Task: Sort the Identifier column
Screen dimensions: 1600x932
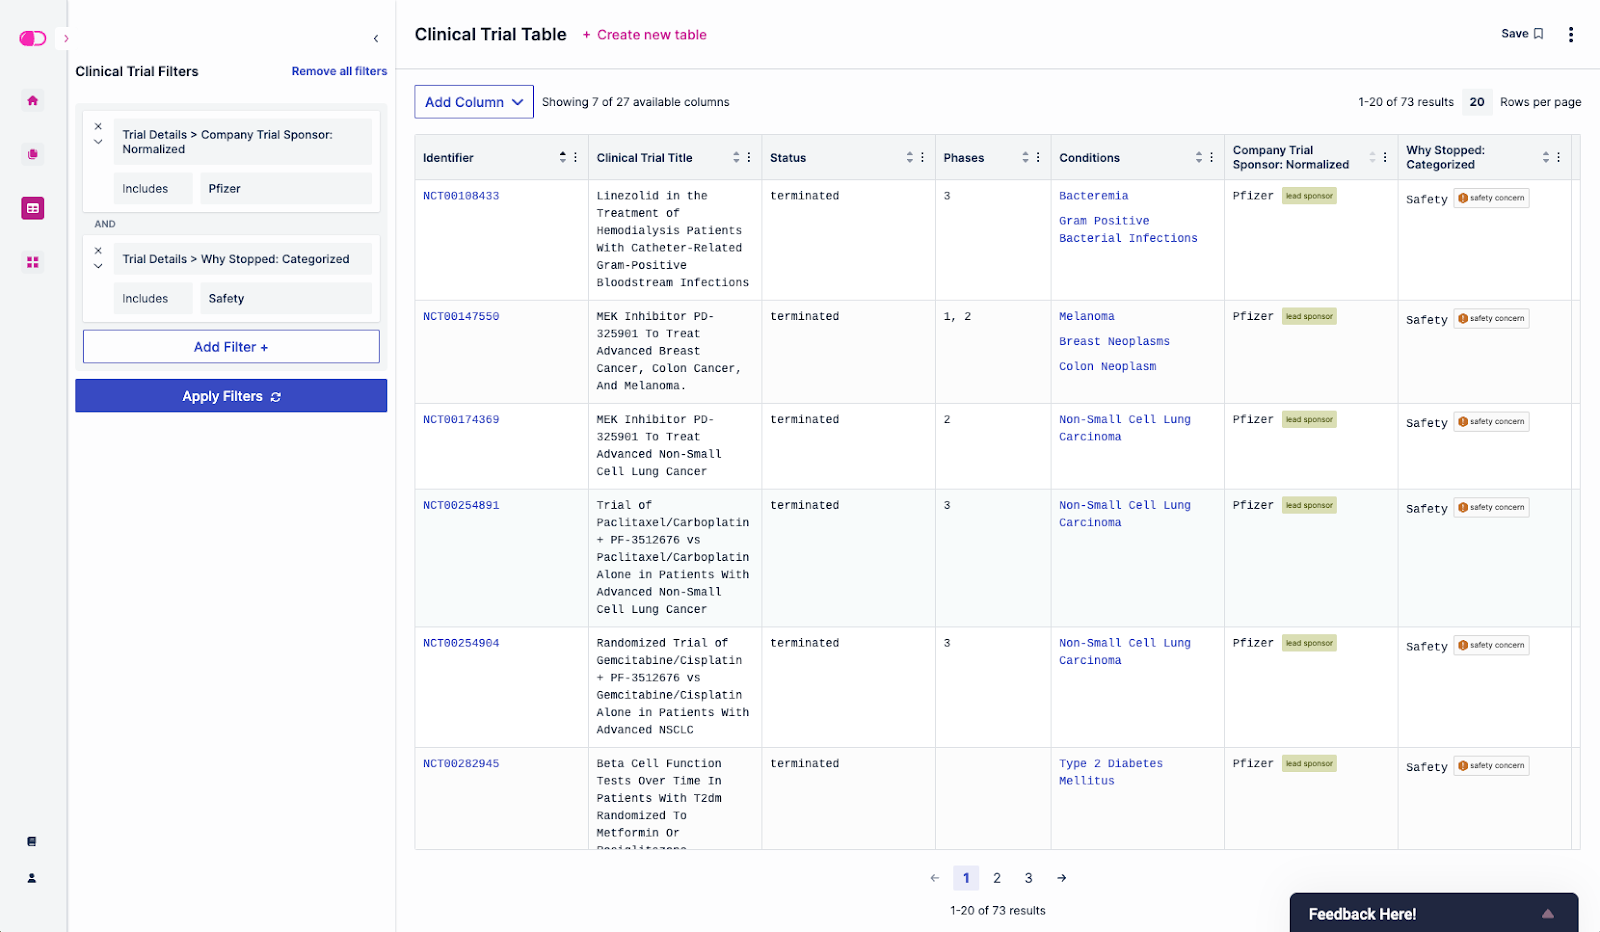Action: click(x=562, y=157)
